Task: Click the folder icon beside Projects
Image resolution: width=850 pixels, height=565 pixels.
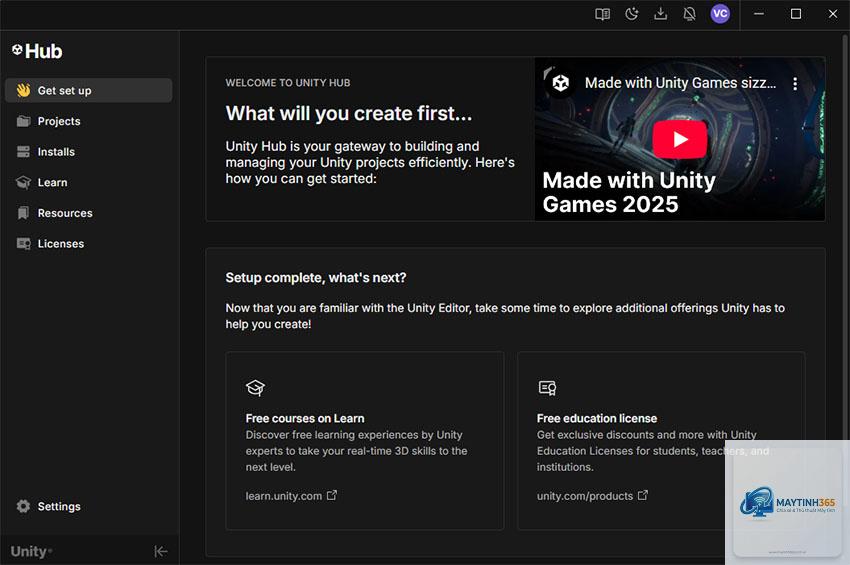Action: point(23,121)
